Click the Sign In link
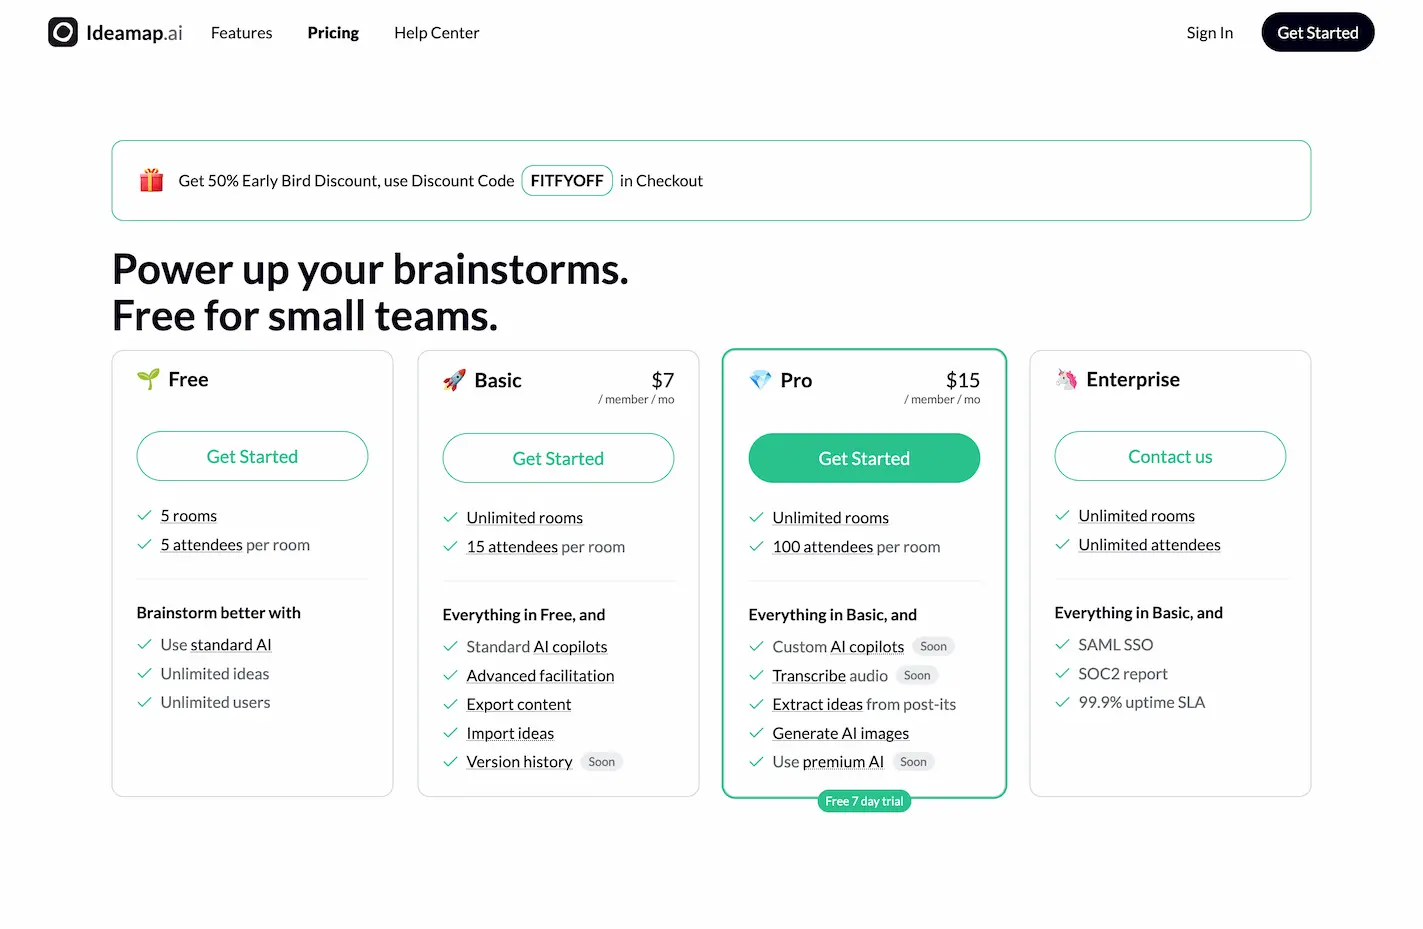 [1209, 32]
